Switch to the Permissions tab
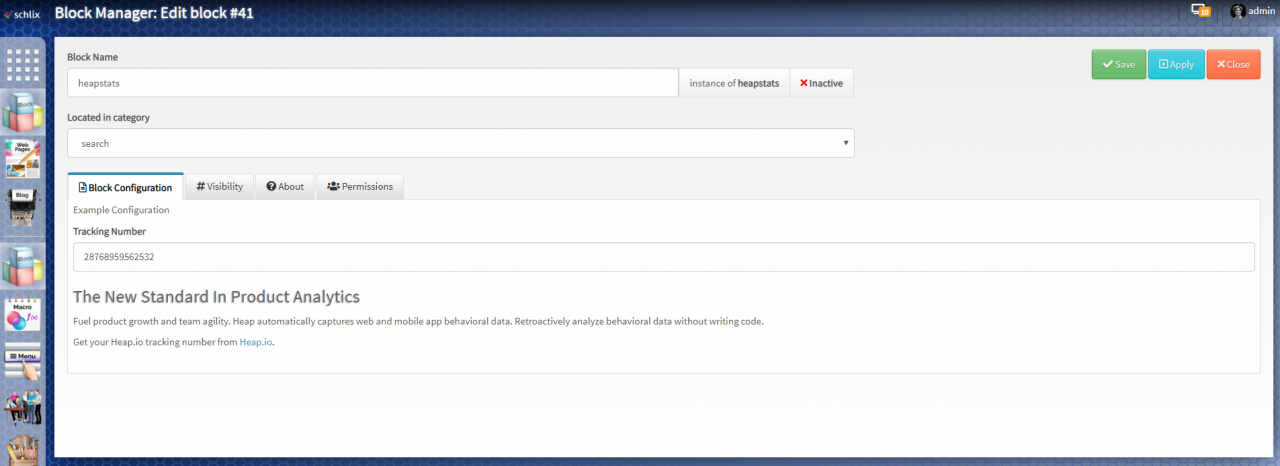1280x466 pixels. 360,187
